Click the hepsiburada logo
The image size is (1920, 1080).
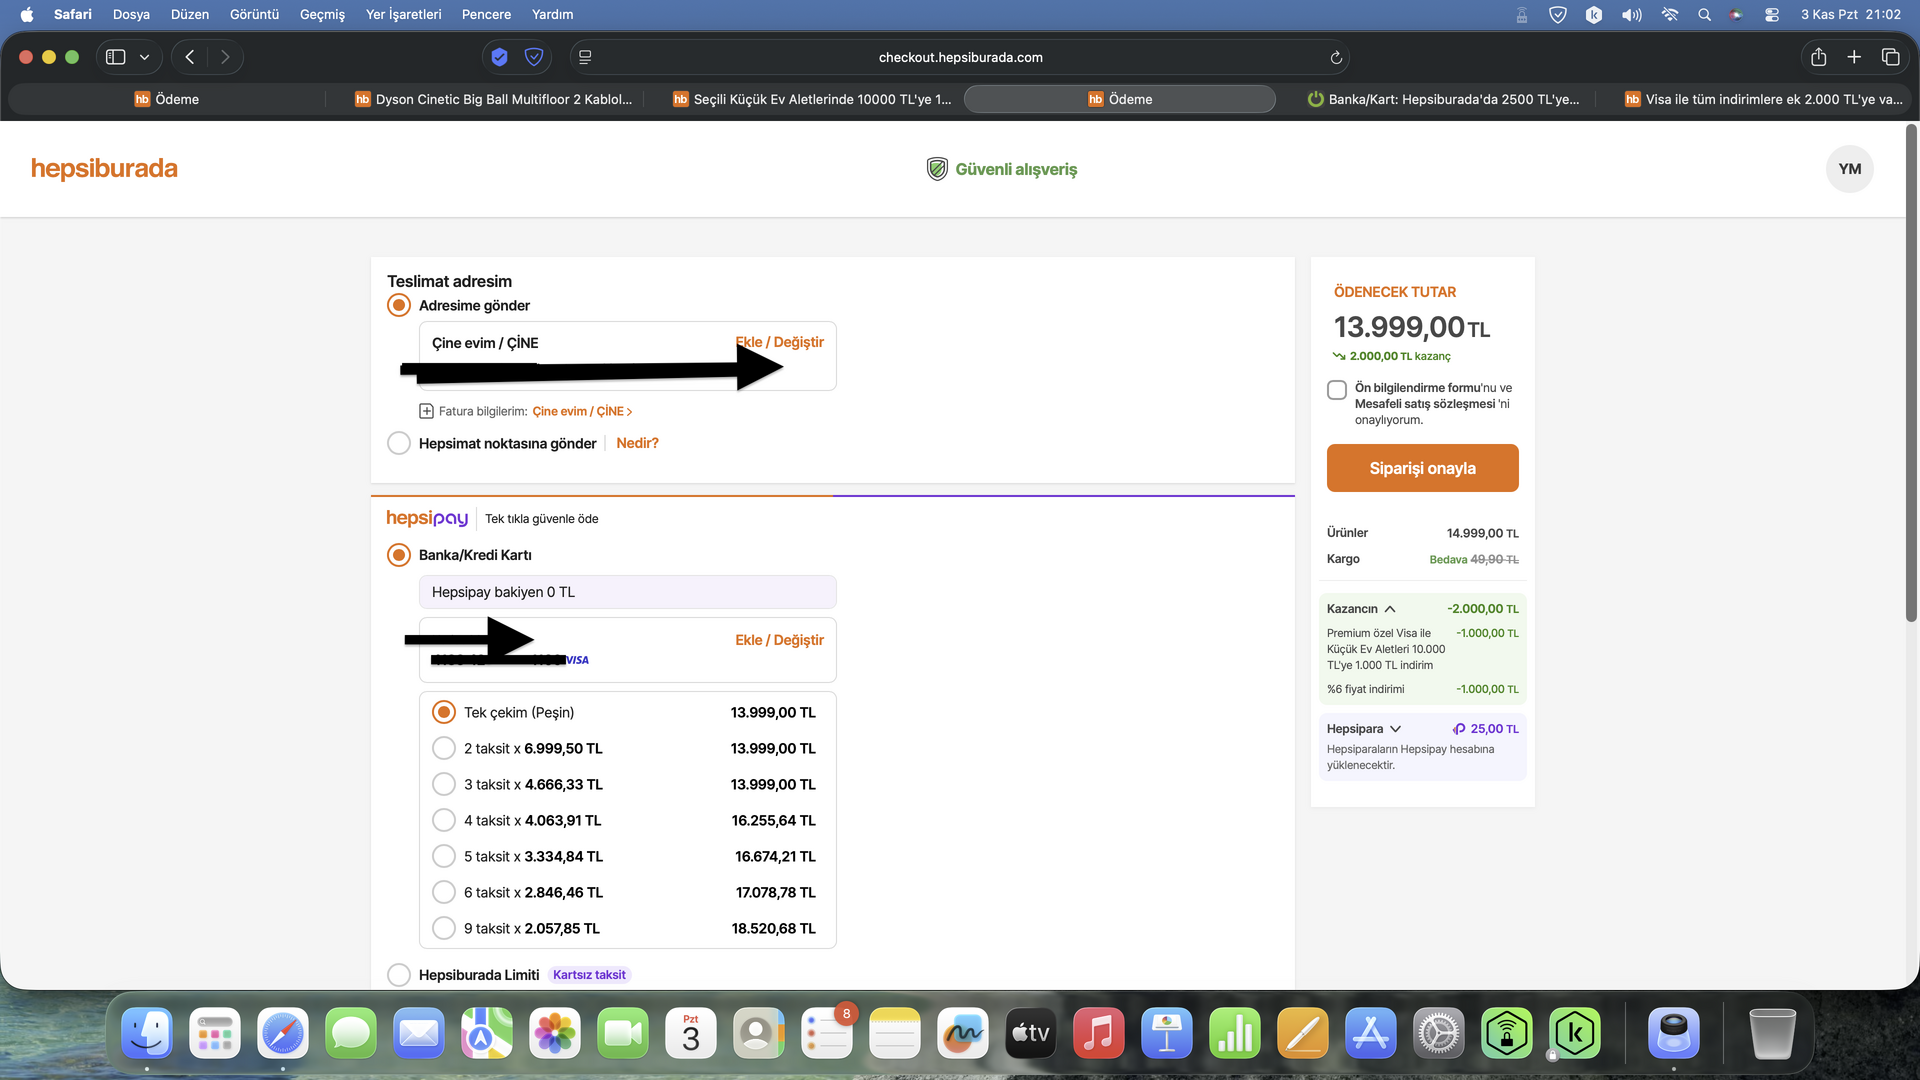coord(104,169)
